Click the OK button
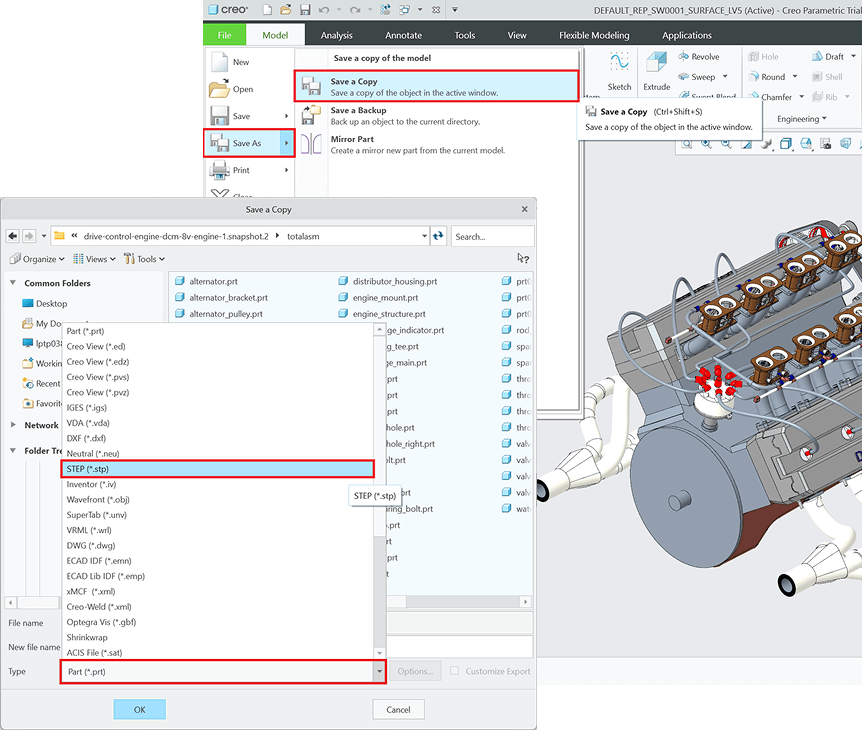862x730 pixels. tap(140, 709)
